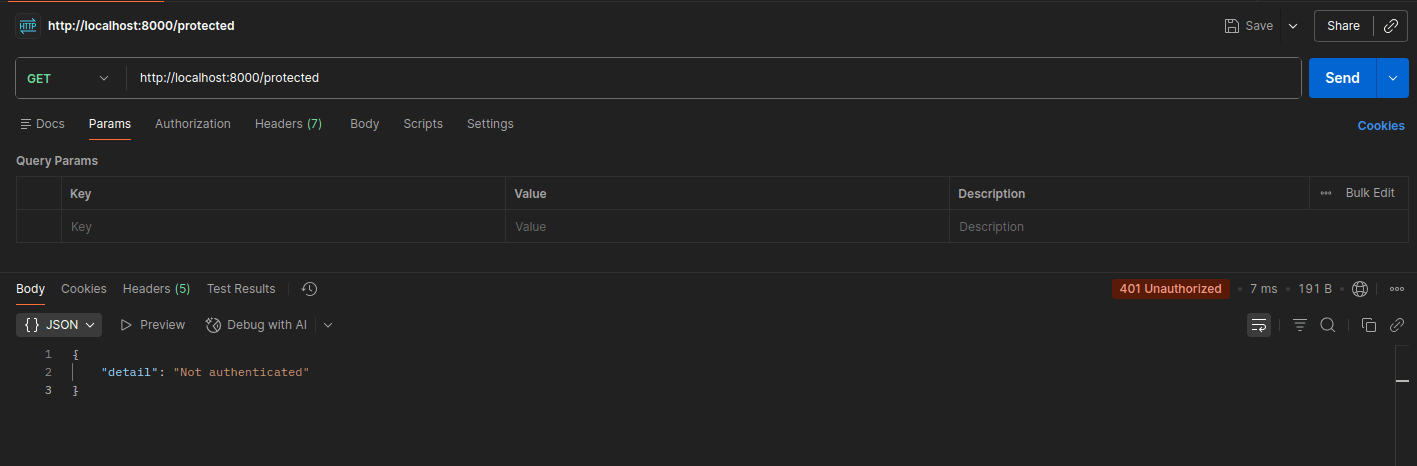The image size is (1417, 466).
Task: Open the JSON format dropdown
Action: tap(59, 325)
